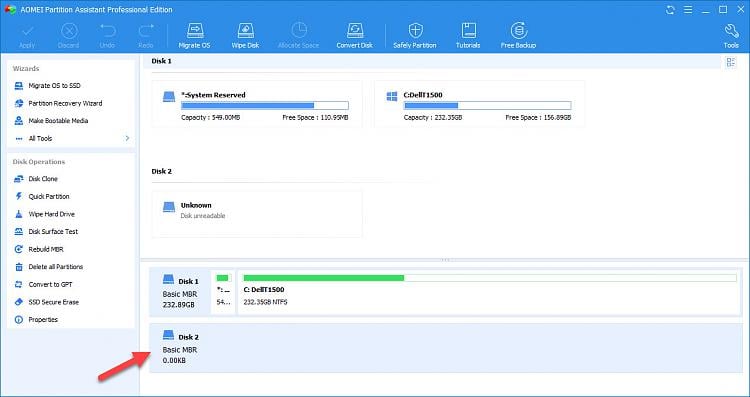The height and width of the screenshot is (397, 750).
Task: Click the Undo arrow
Action: pyautogui.click(x=107, y=35)
